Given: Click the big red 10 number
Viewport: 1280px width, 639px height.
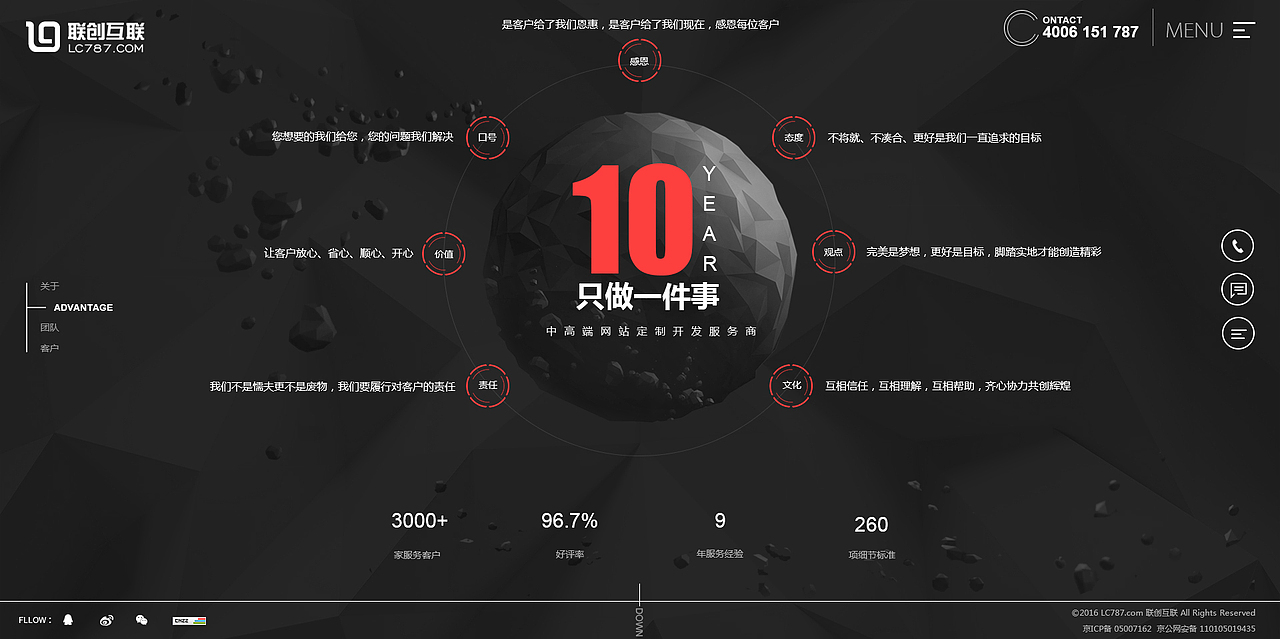Looking at the screenshot, I should tap(632, 220).
